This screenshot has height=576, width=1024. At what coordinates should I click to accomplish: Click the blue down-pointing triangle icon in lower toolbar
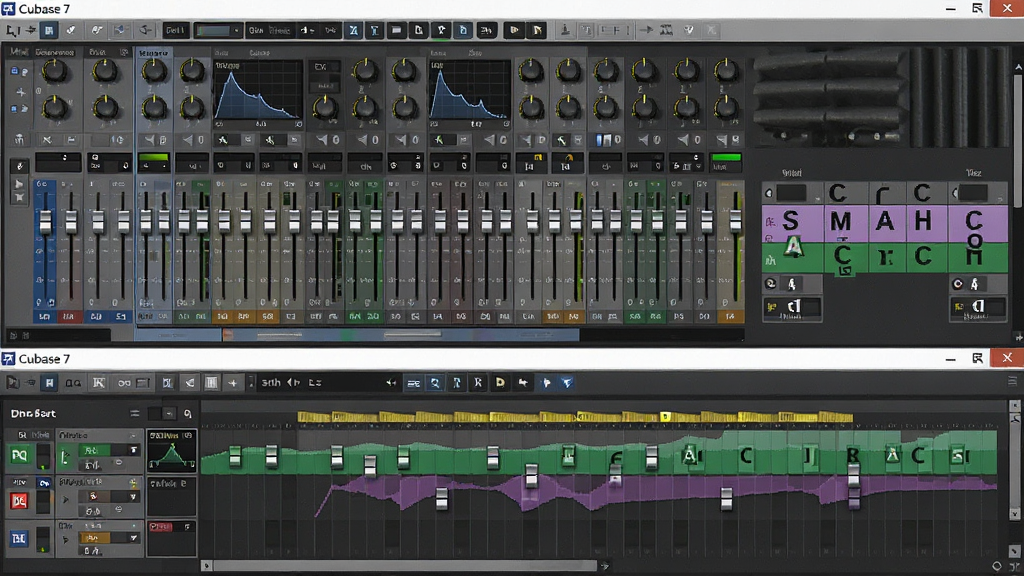(567, 383)
